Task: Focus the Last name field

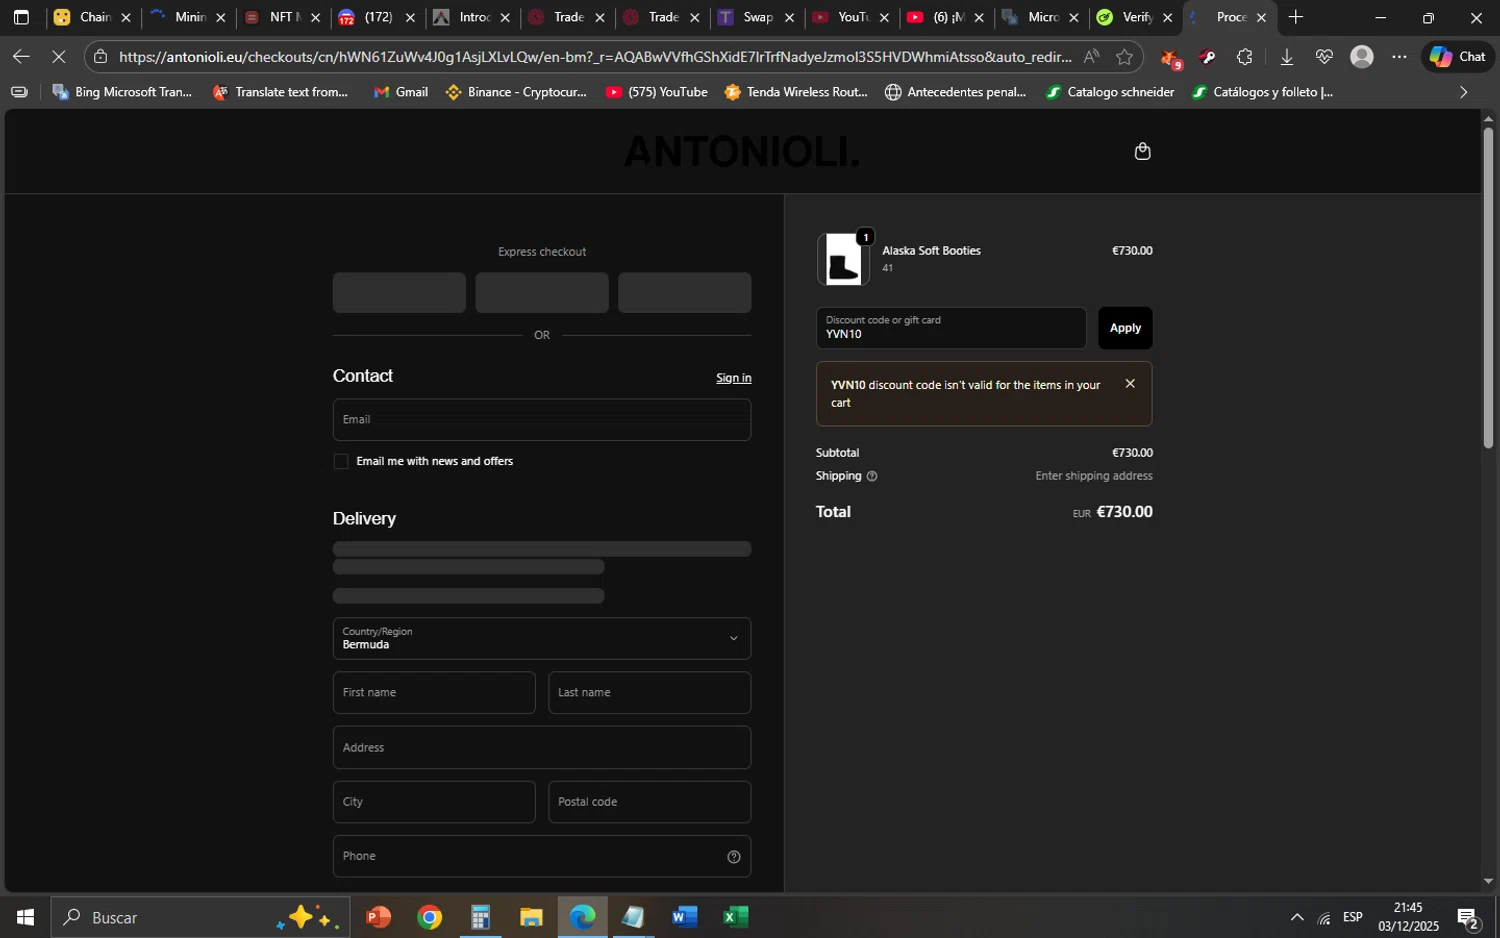Action: coord(650,693)
